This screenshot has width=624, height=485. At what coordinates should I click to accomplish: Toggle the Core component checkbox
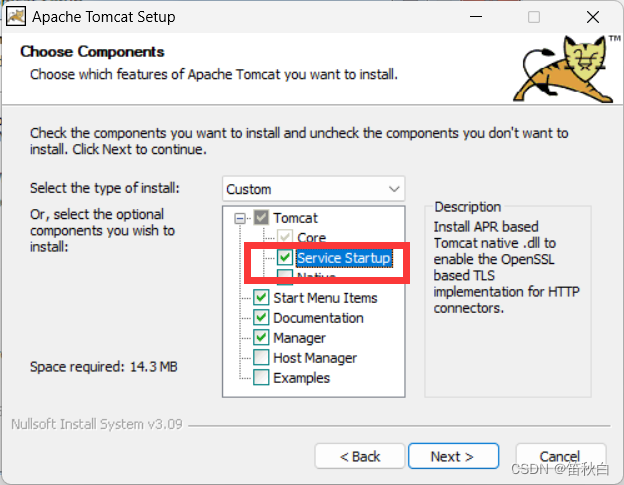[285, 237]
